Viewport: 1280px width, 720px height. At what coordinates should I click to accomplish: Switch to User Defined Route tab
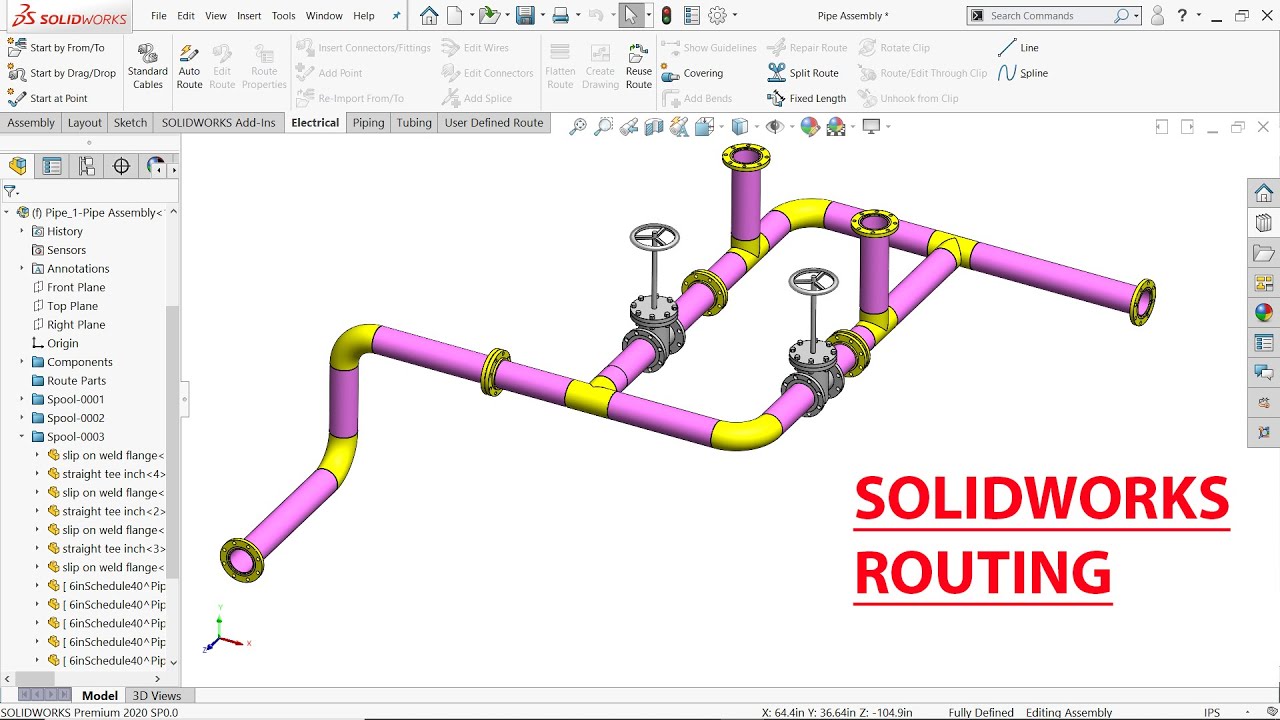coord(494,123)
